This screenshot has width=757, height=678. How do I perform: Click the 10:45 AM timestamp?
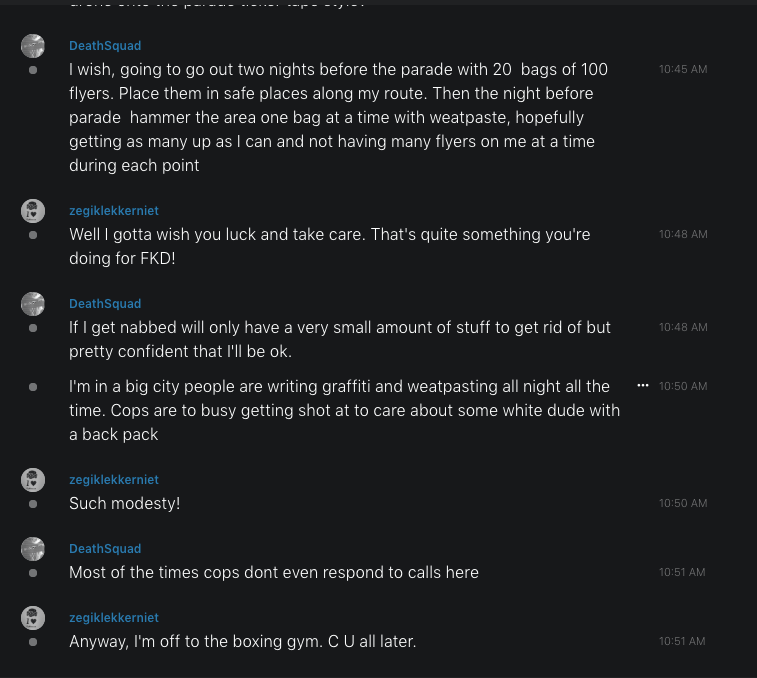tap(683, 70)
